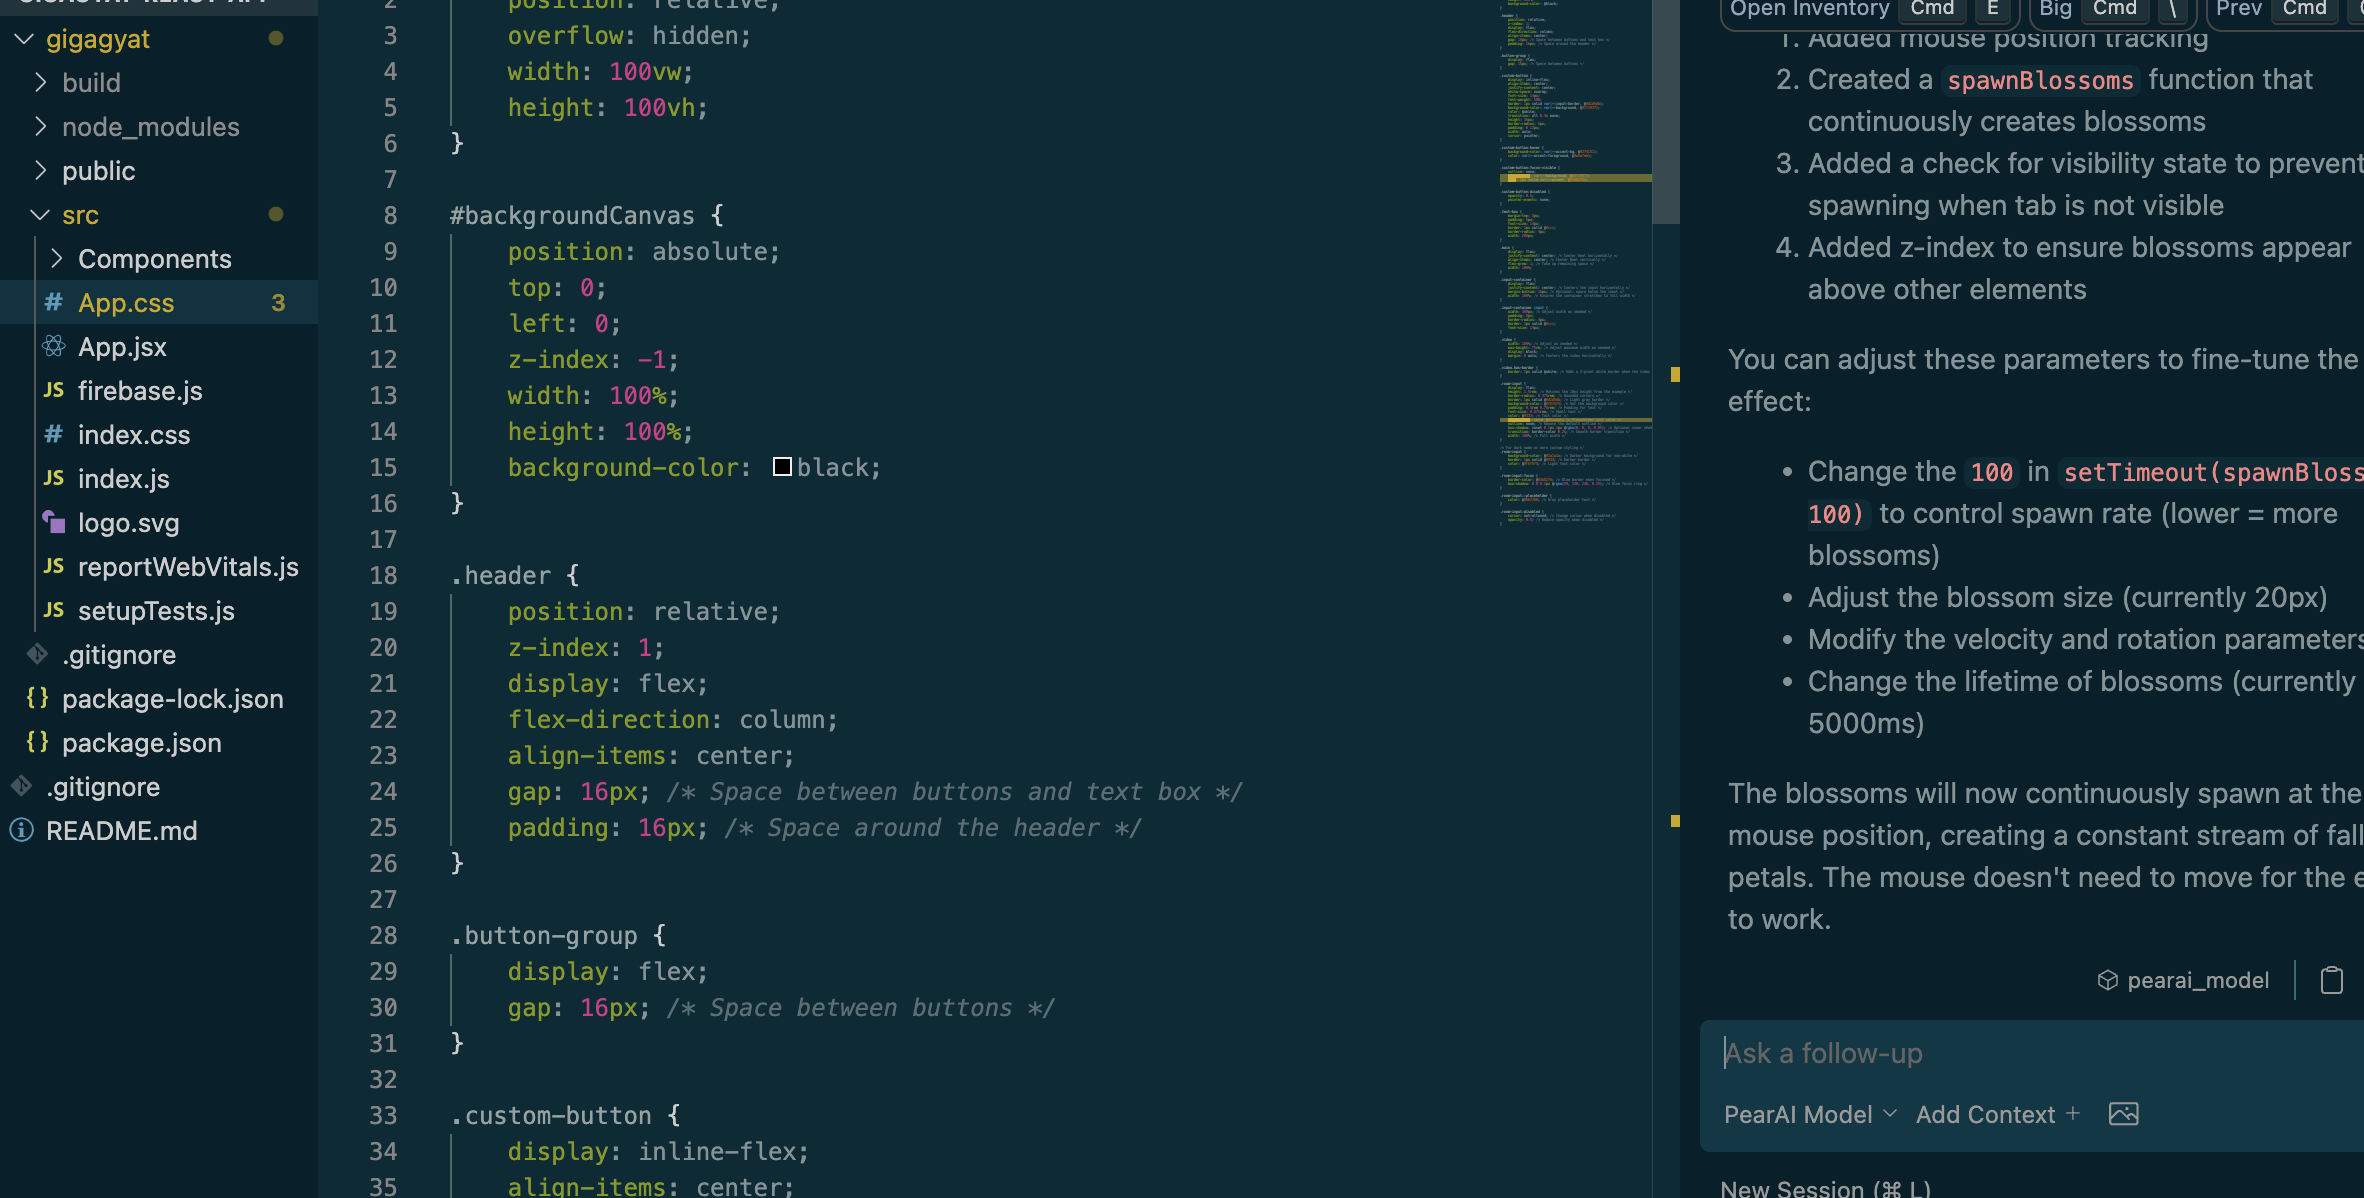Click the info icon beside README.md
Viewport: 2364px width, 1198px height.
[22, 831]
